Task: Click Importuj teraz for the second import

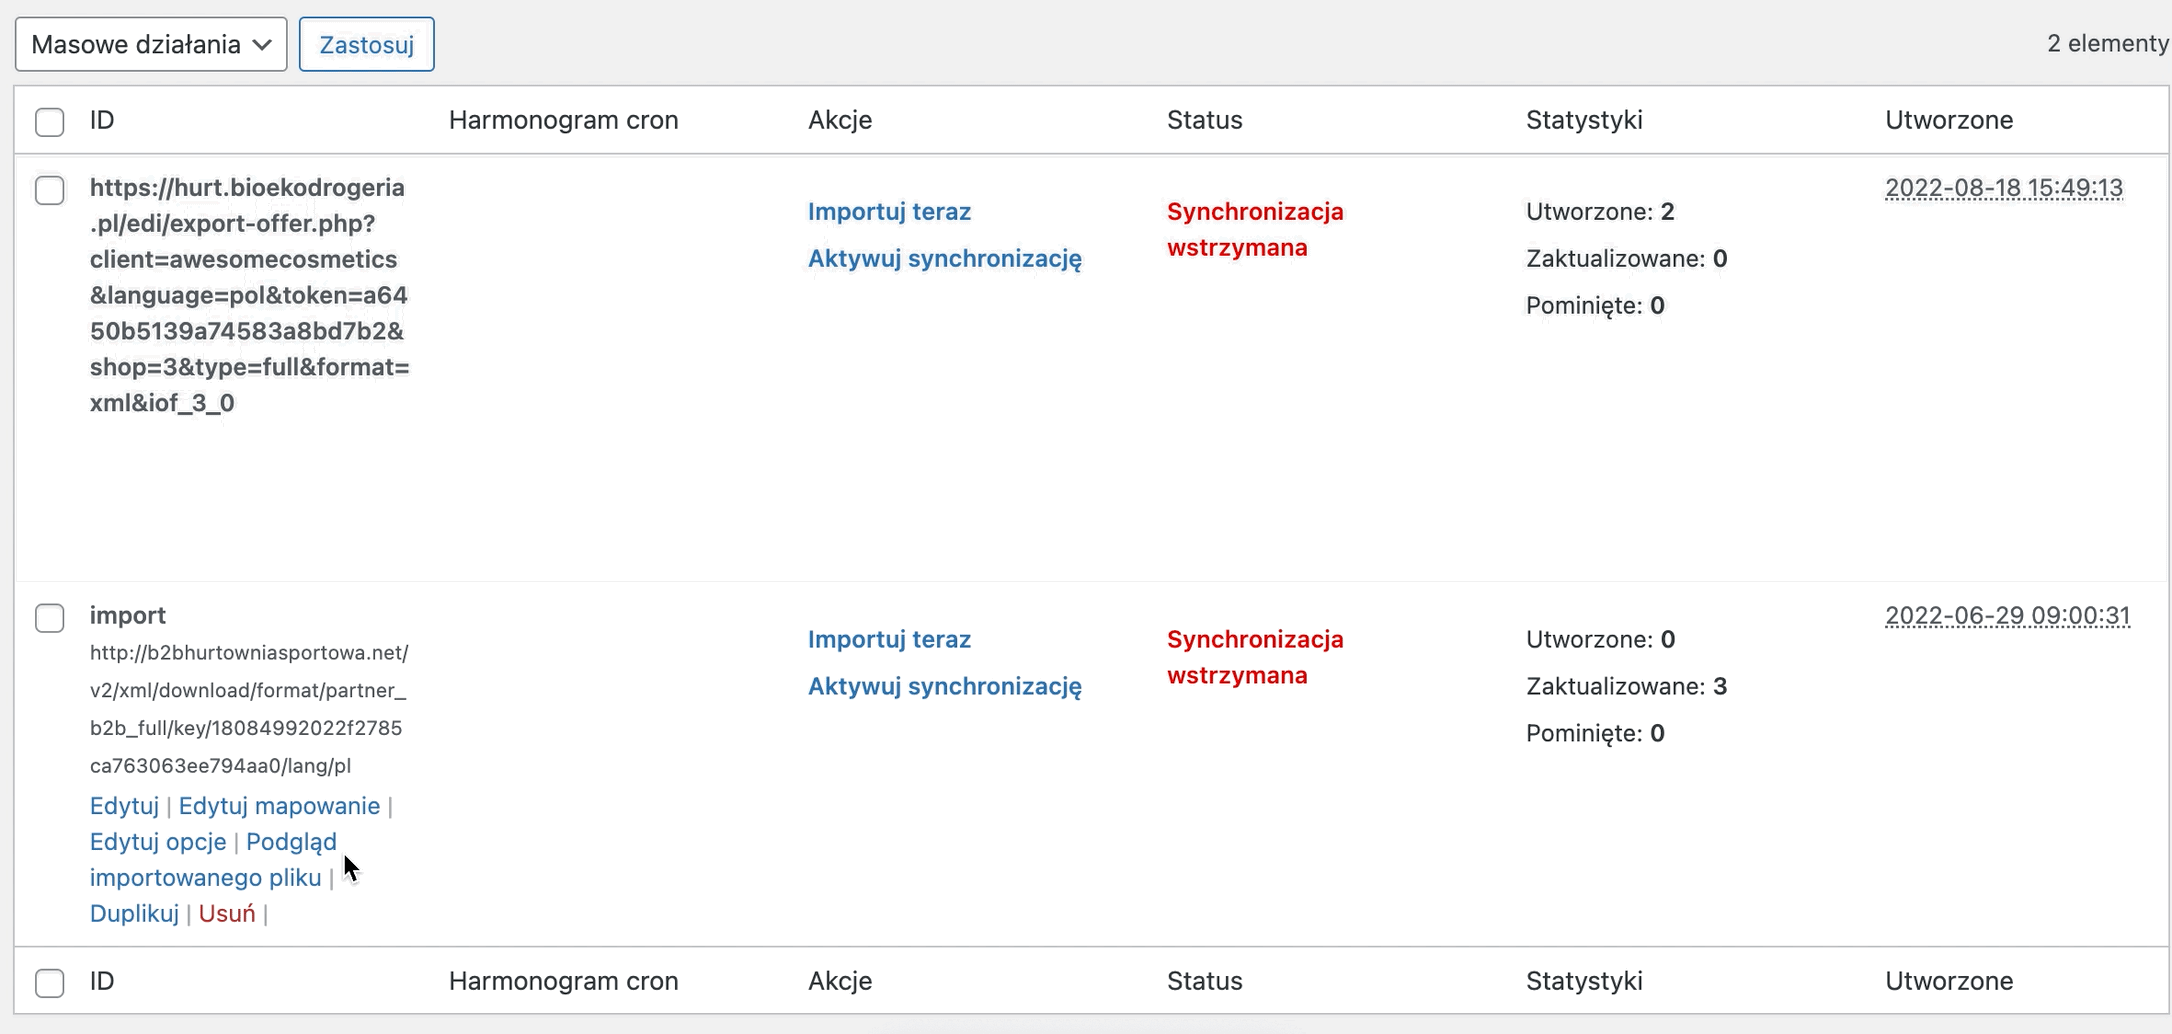Action: (x=889, y=639)
